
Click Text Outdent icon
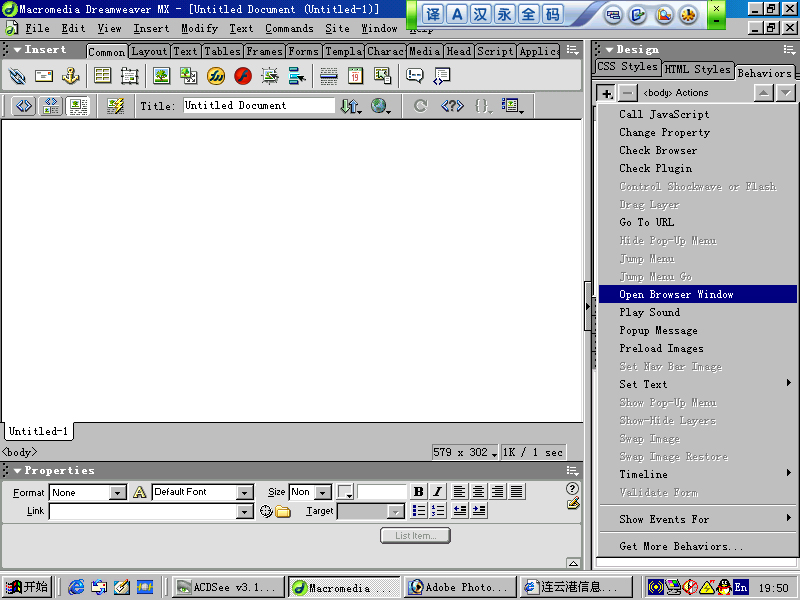pos(460,511)
